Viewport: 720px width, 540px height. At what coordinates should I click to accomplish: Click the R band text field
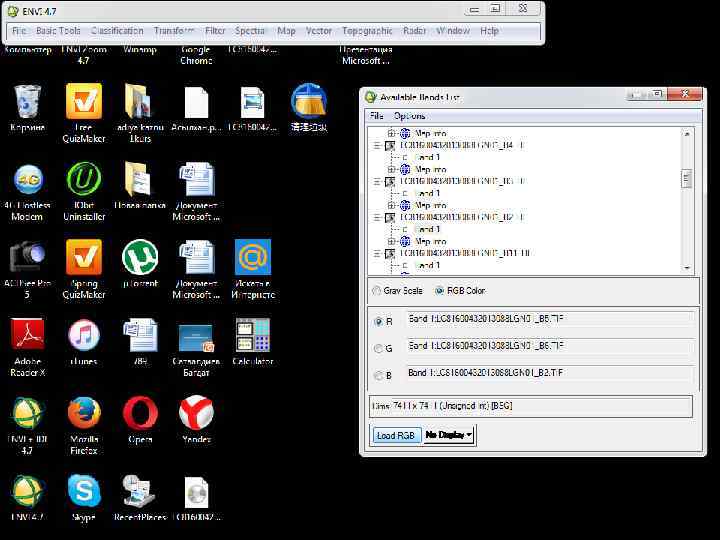550,319
